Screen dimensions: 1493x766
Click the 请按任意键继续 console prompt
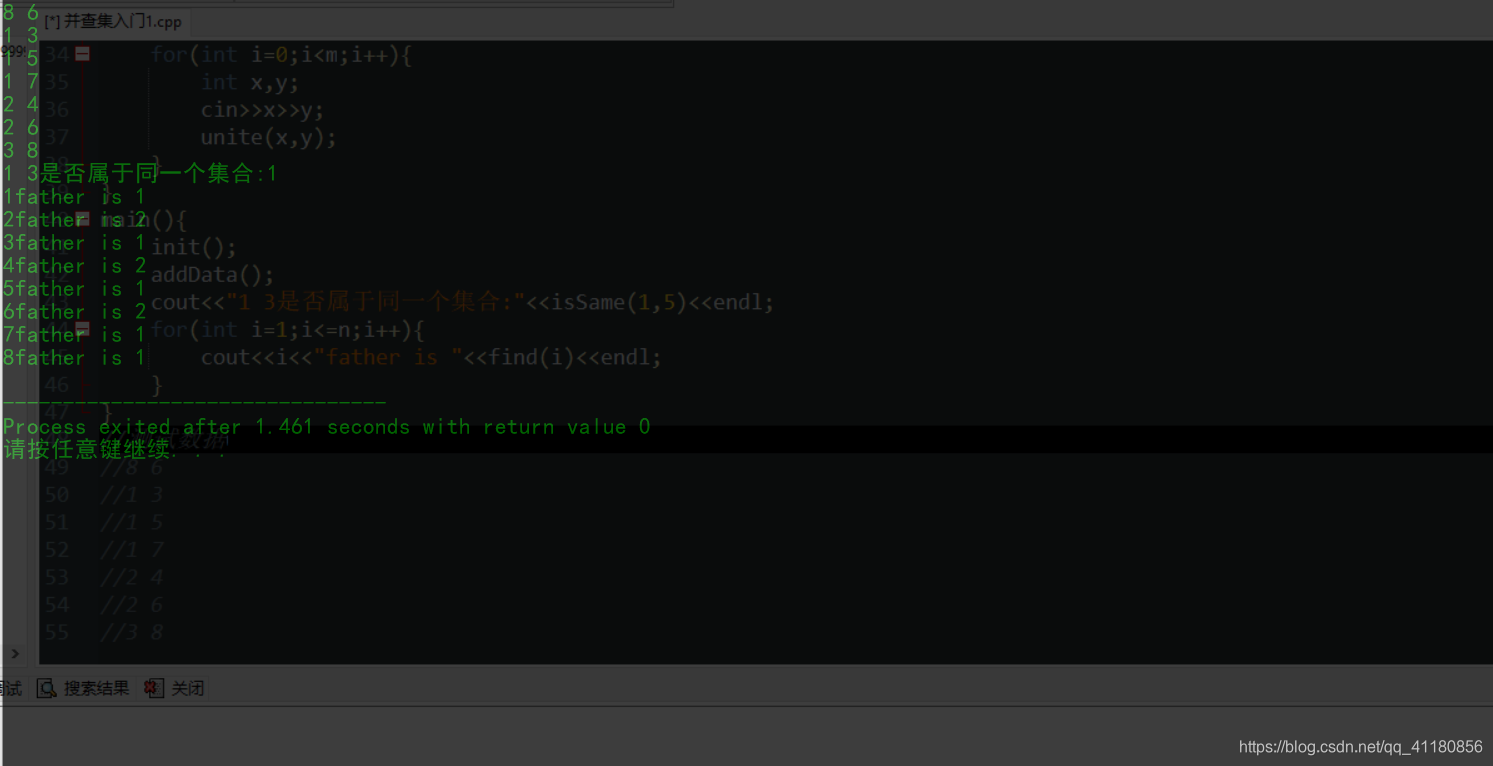115,450
